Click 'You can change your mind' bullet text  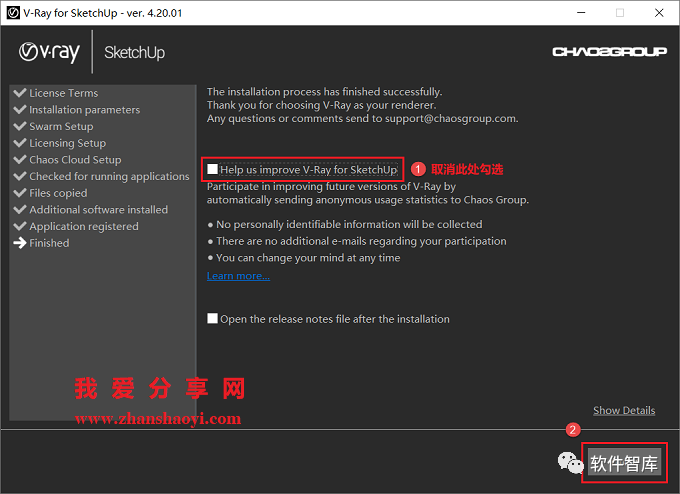(x=308, y=258)
